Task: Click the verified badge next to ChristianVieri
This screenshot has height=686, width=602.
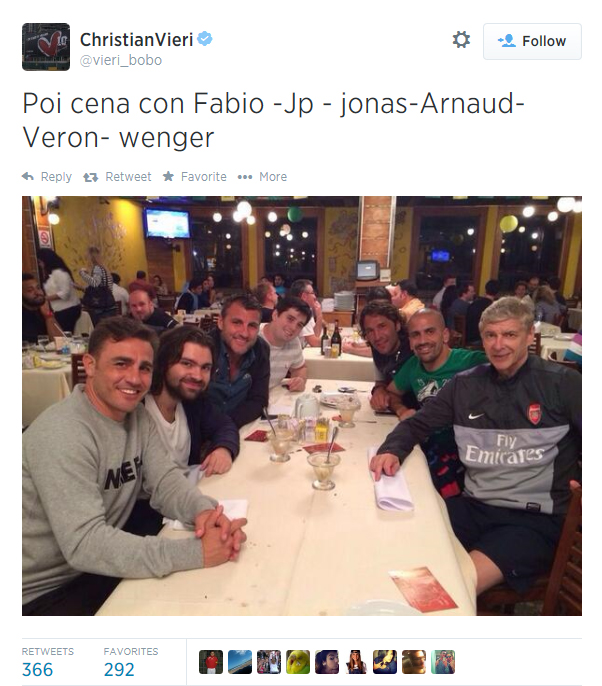Action: point(205,39)
